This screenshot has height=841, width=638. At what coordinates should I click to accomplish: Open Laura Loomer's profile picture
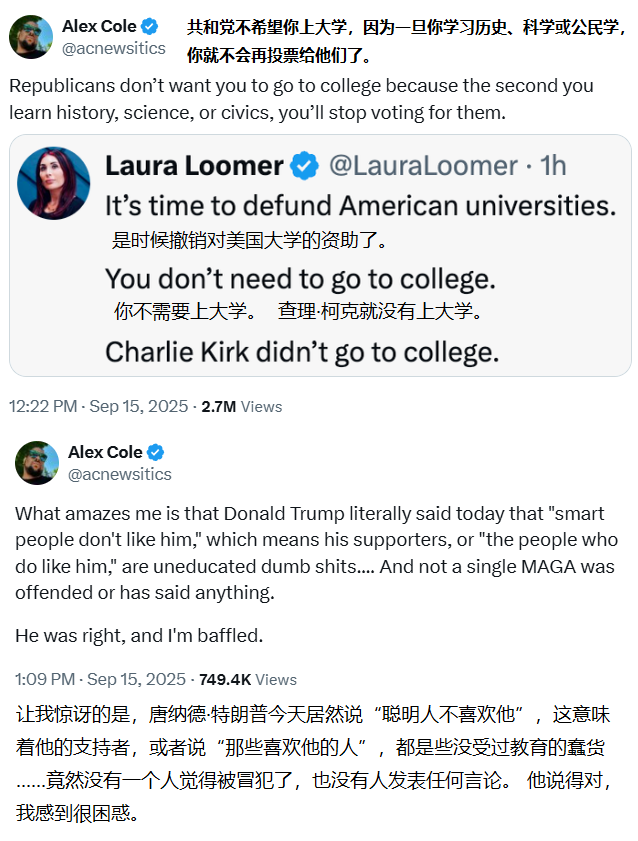coord(54,183)
